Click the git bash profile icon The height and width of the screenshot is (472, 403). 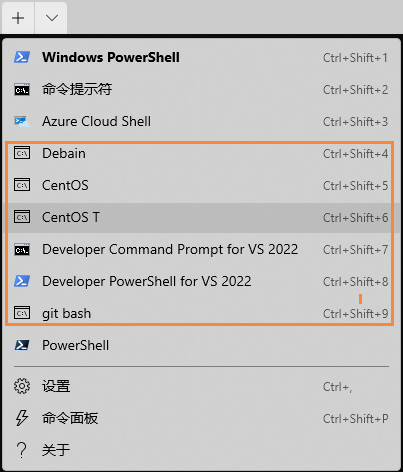pos(22,313)
